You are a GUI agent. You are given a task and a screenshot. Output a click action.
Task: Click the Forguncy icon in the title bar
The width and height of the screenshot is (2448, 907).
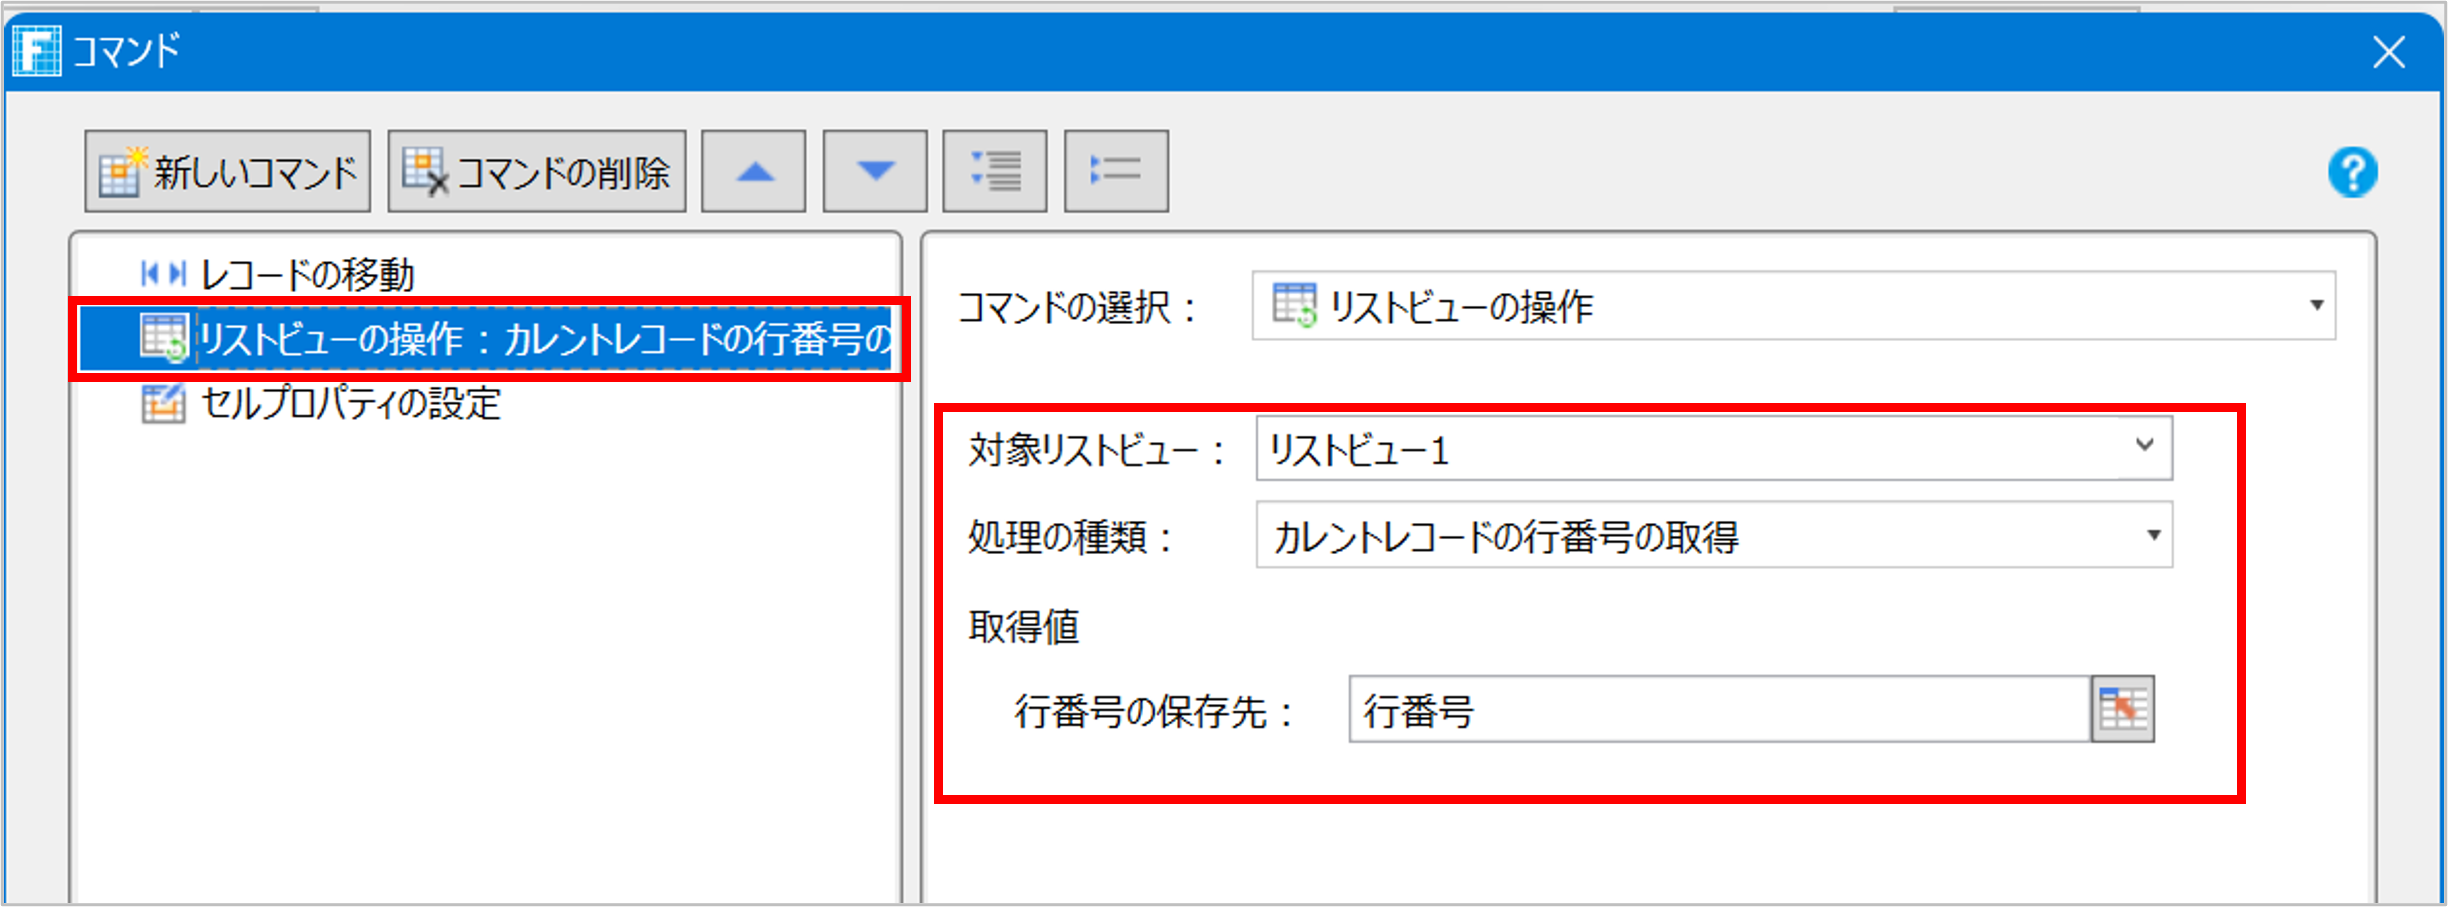[38, 50]
